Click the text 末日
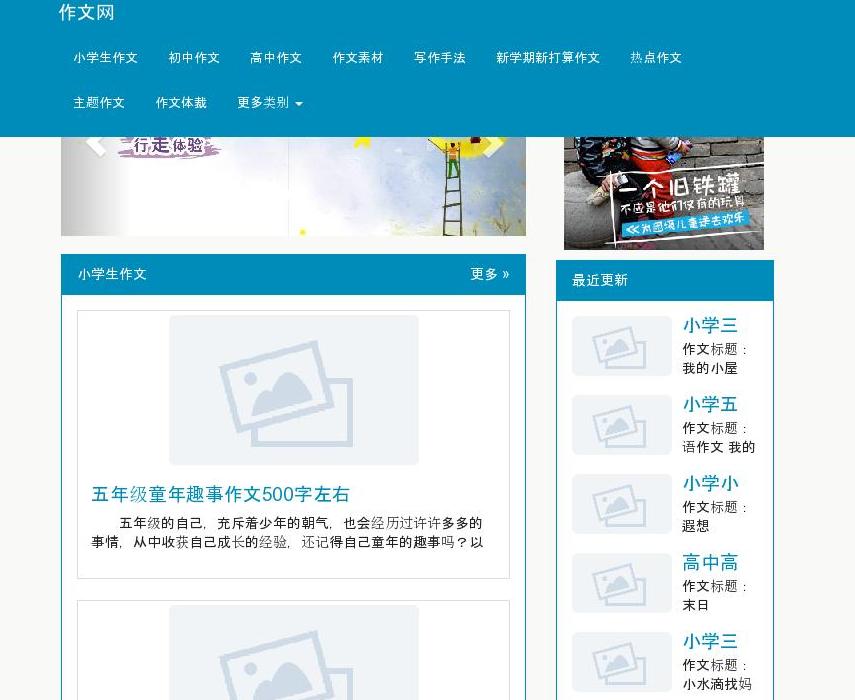This screenshot has width=855, height=700. coord(696,606)
